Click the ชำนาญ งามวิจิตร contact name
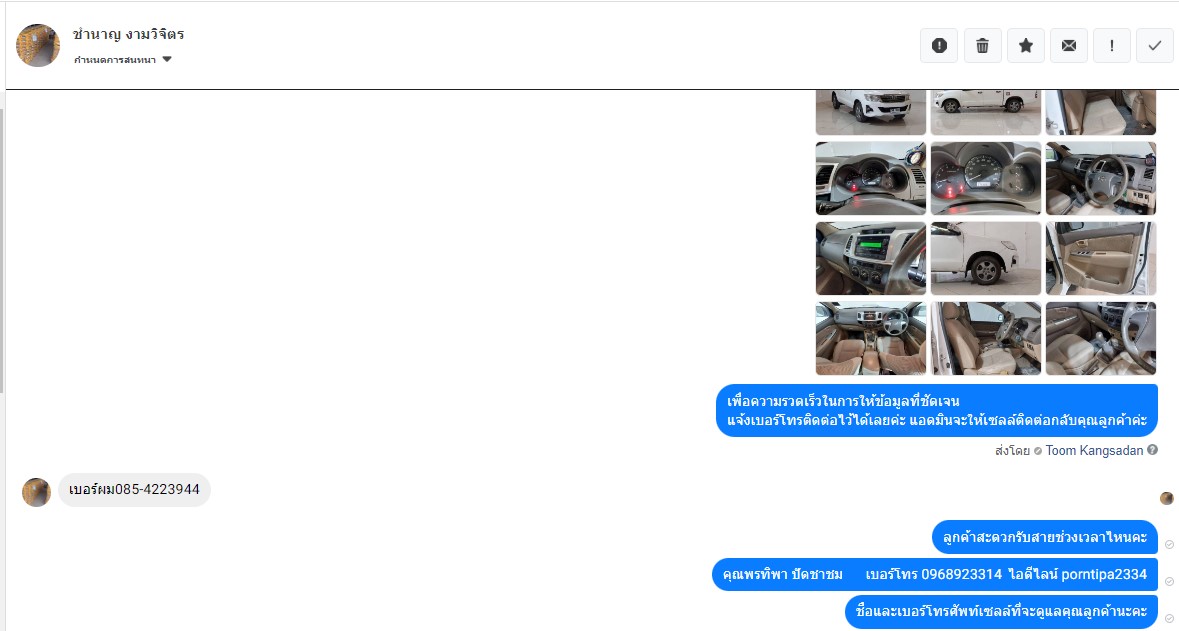 (x=129, y=34)
